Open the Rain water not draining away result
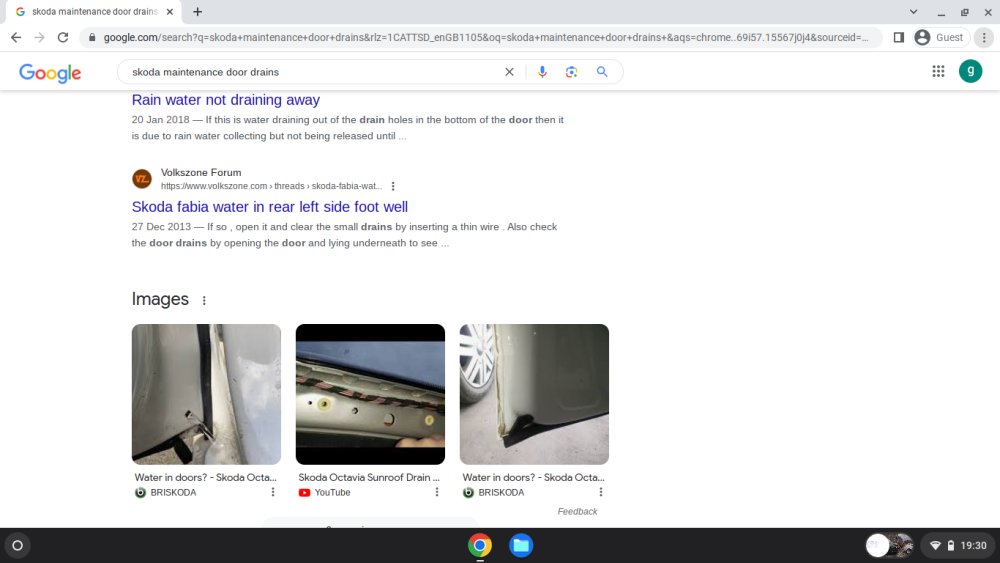 pyautogui.click(x=226, y=99)
